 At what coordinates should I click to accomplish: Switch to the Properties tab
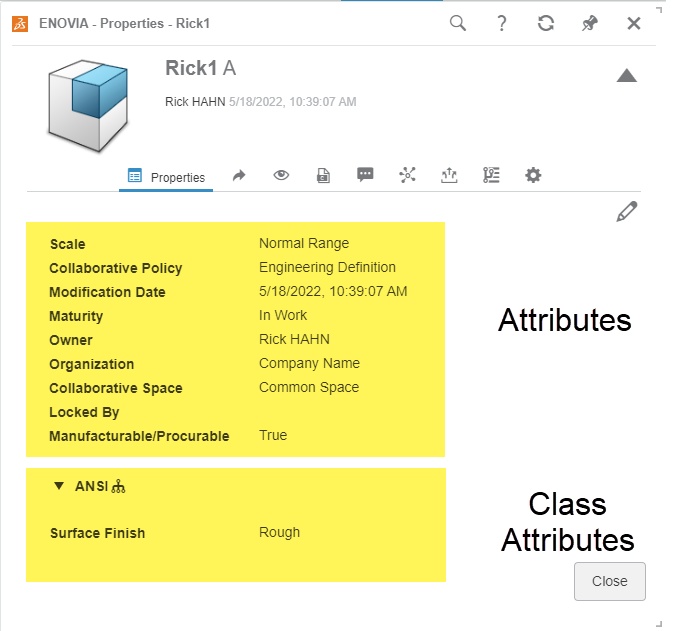(166, 177)
